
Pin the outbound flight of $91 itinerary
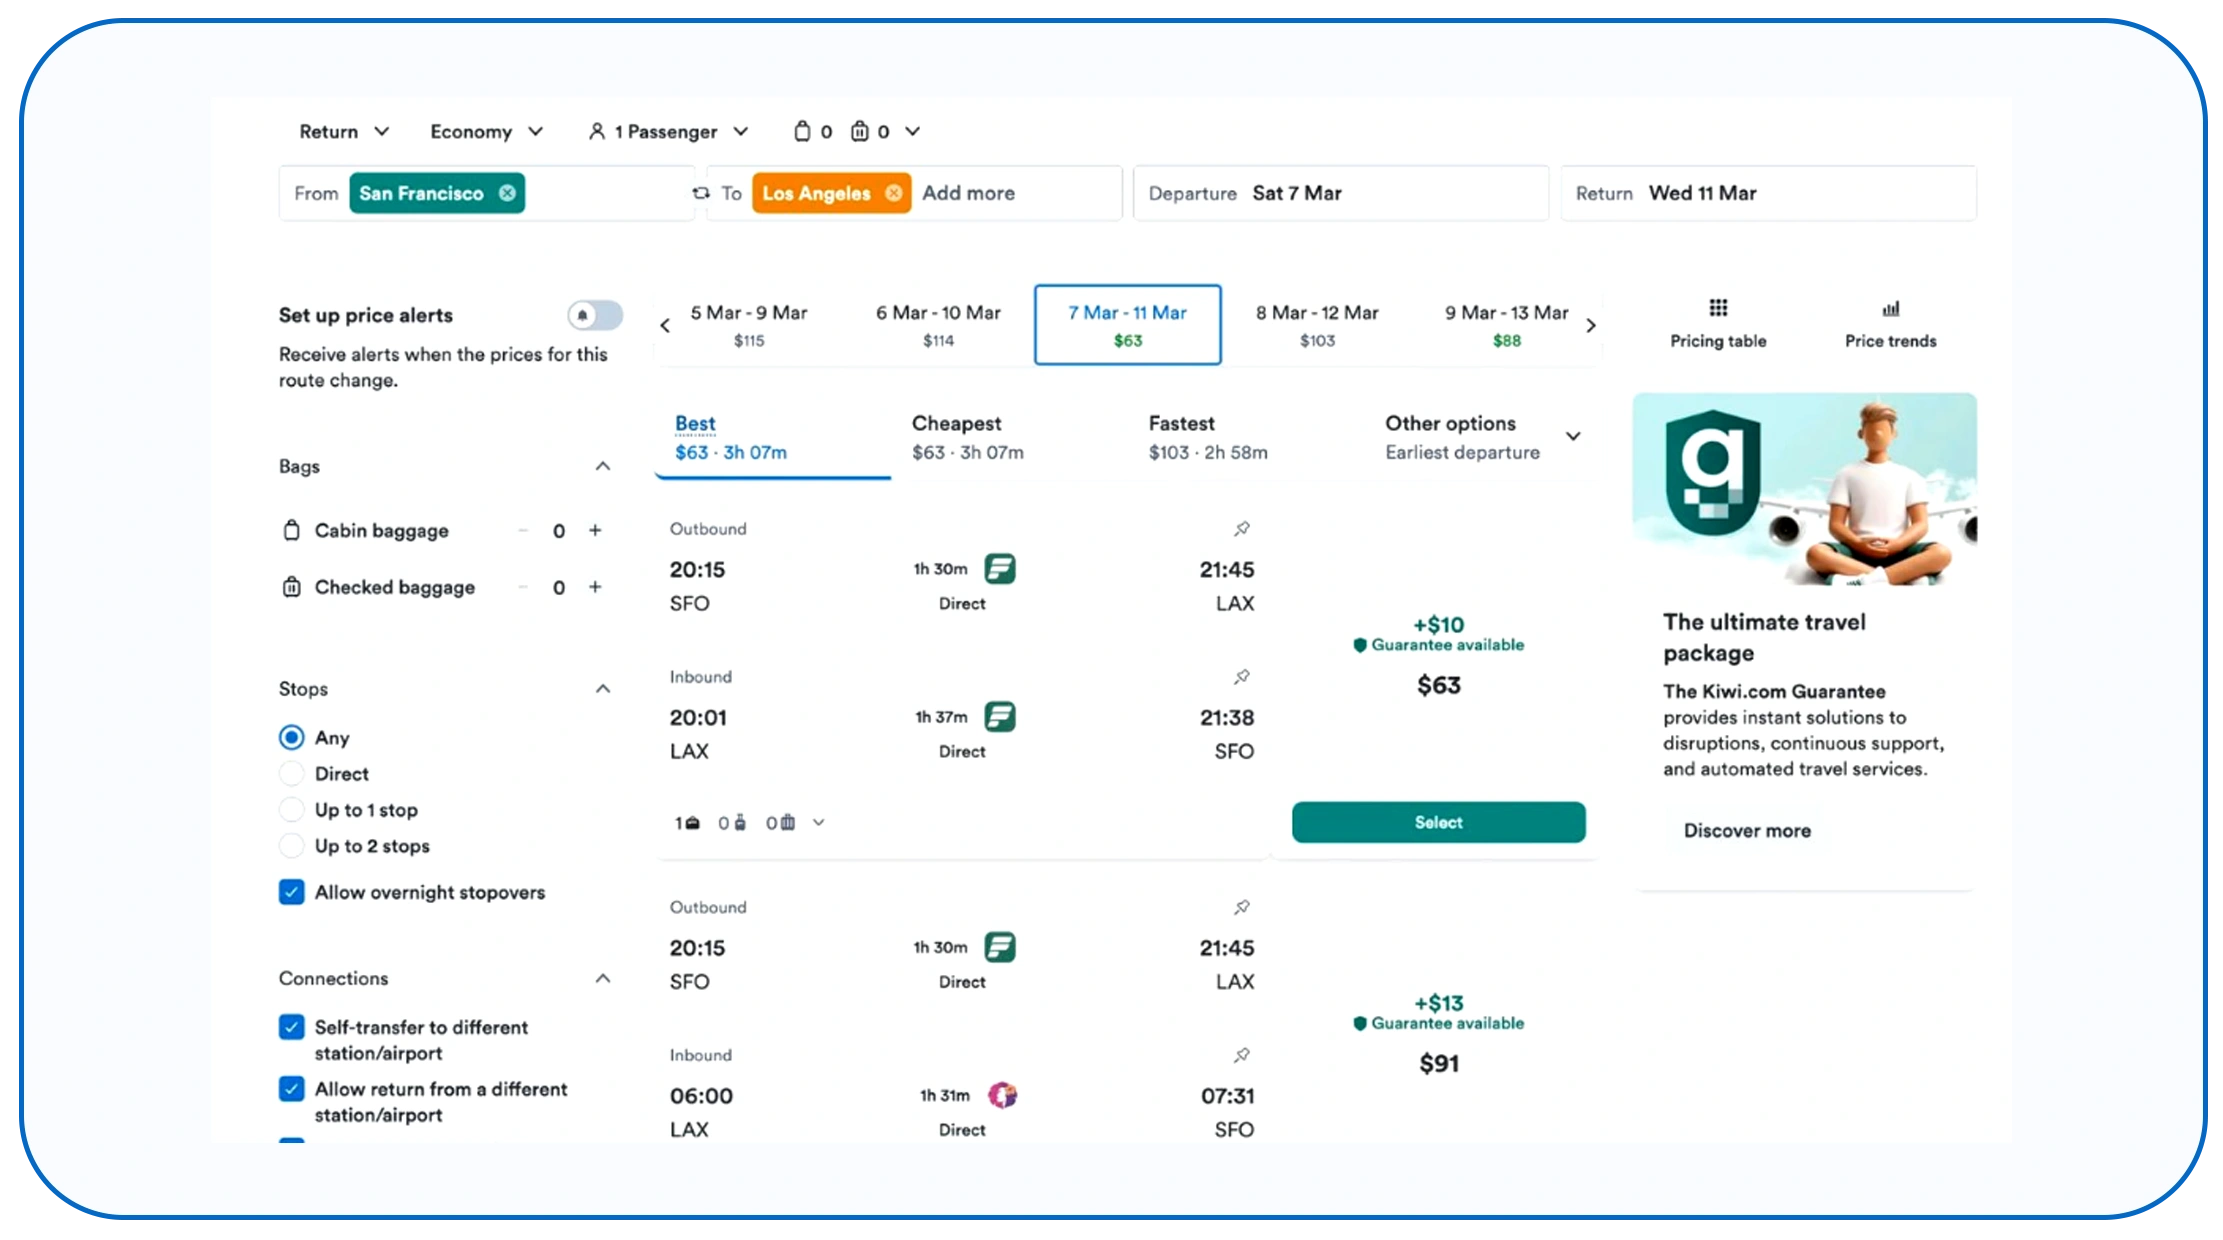click(1241, 907)
